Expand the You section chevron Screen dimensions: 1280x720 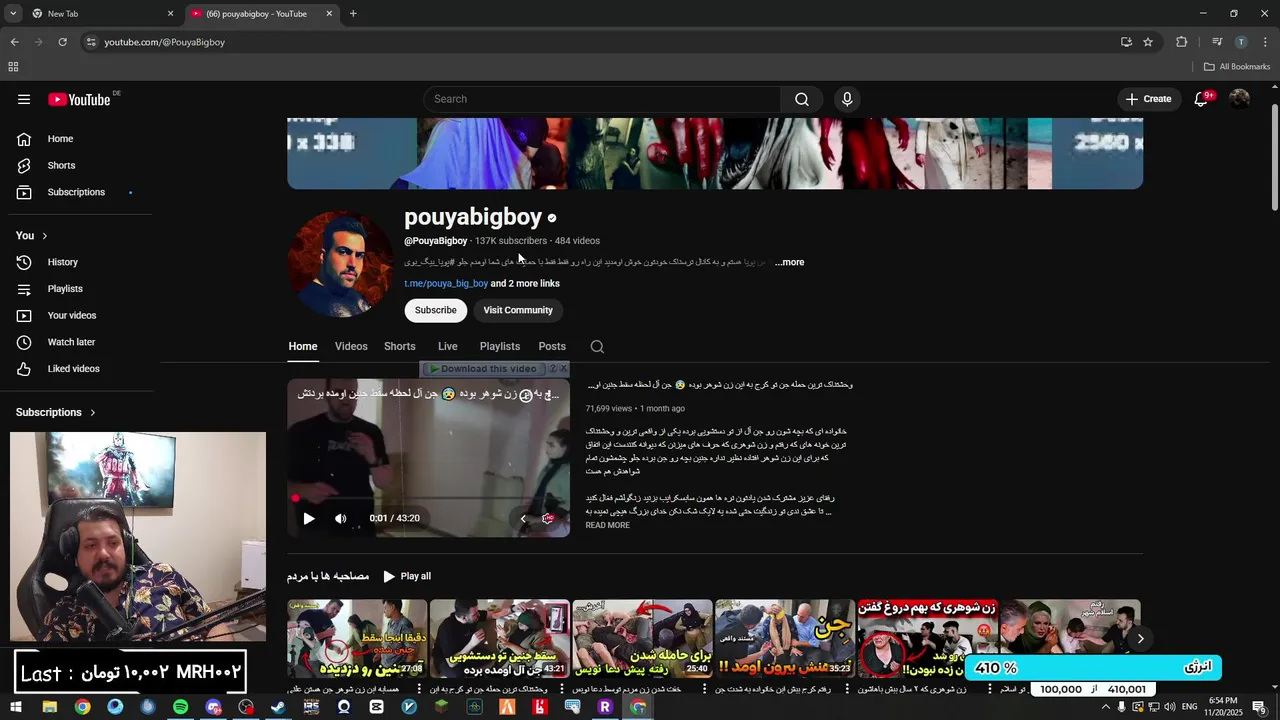[x=45, y=236]
